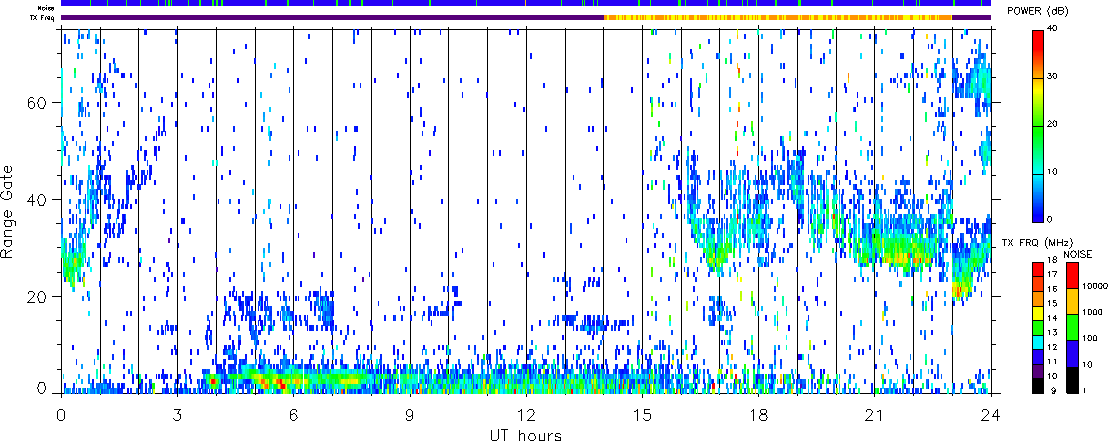Pick the black block of NOISE bar
The height and width of the screenshot is (441, 1108).
pyautogui.click(x=1073, y=380)
